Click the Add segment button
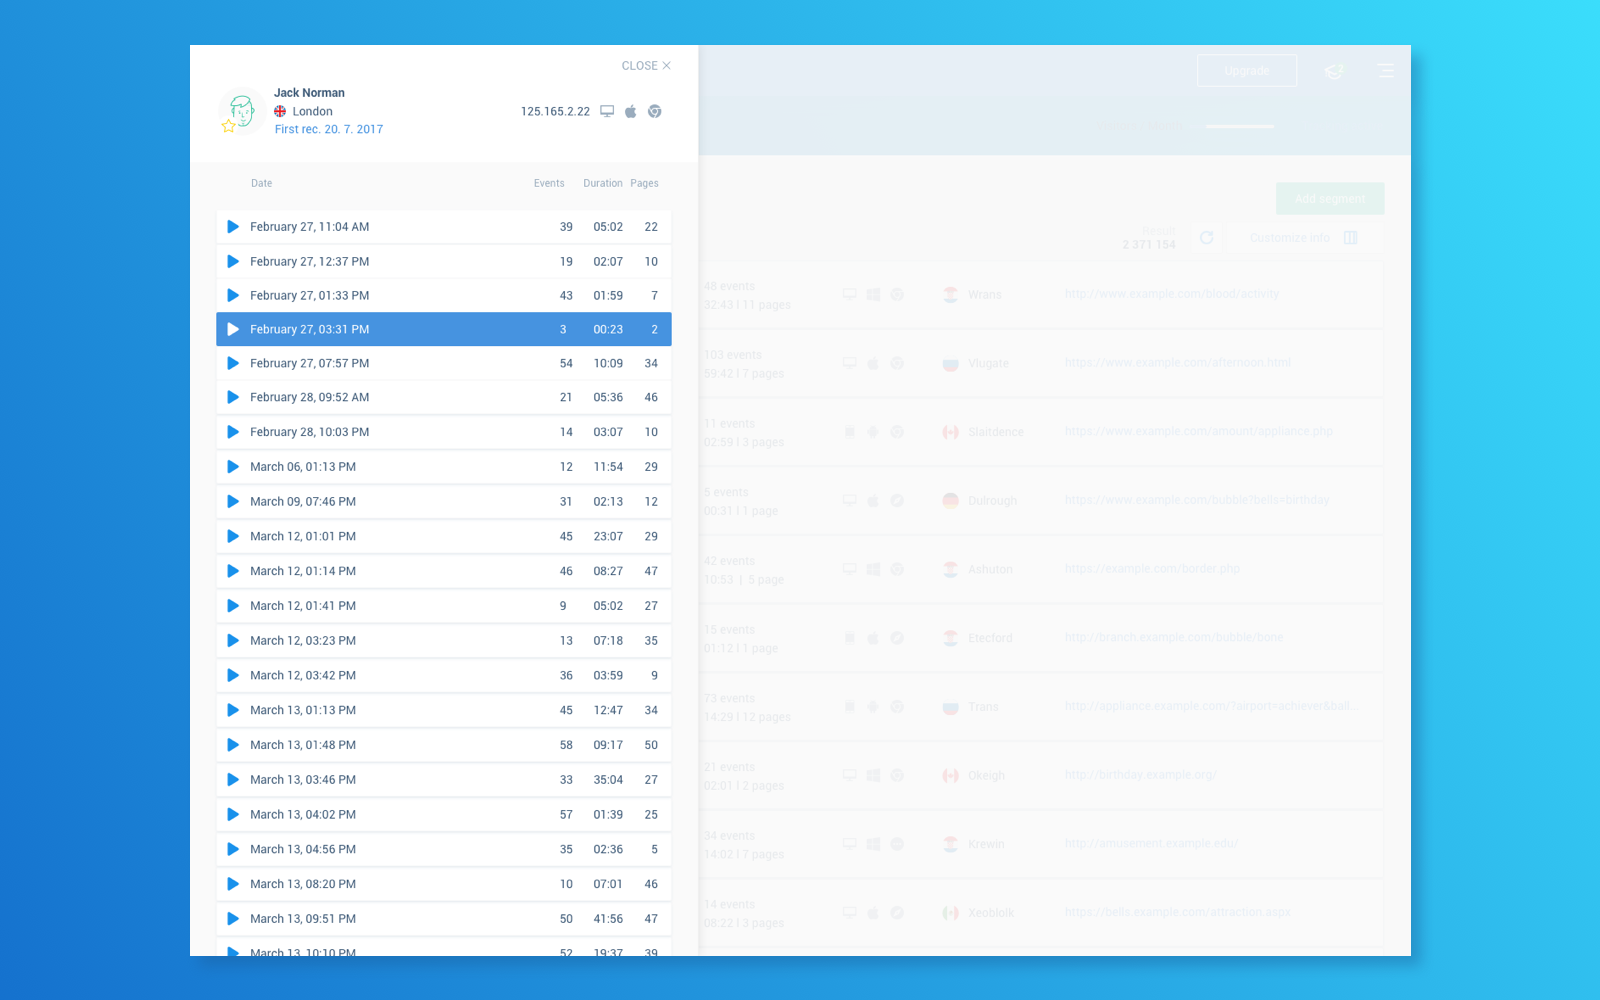The width and height of the screenshot is (1600, 1000). [x=1329, y=198]
